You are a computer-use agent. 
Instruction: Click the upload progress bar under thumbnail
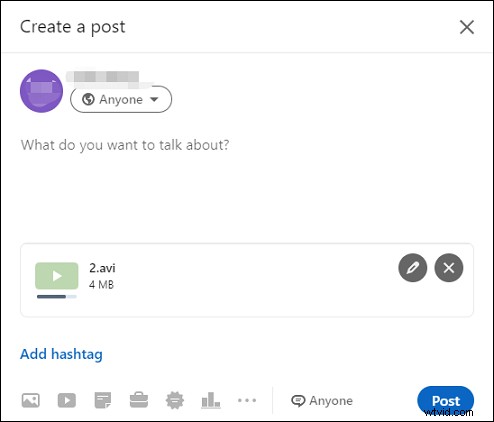[57, 297]
